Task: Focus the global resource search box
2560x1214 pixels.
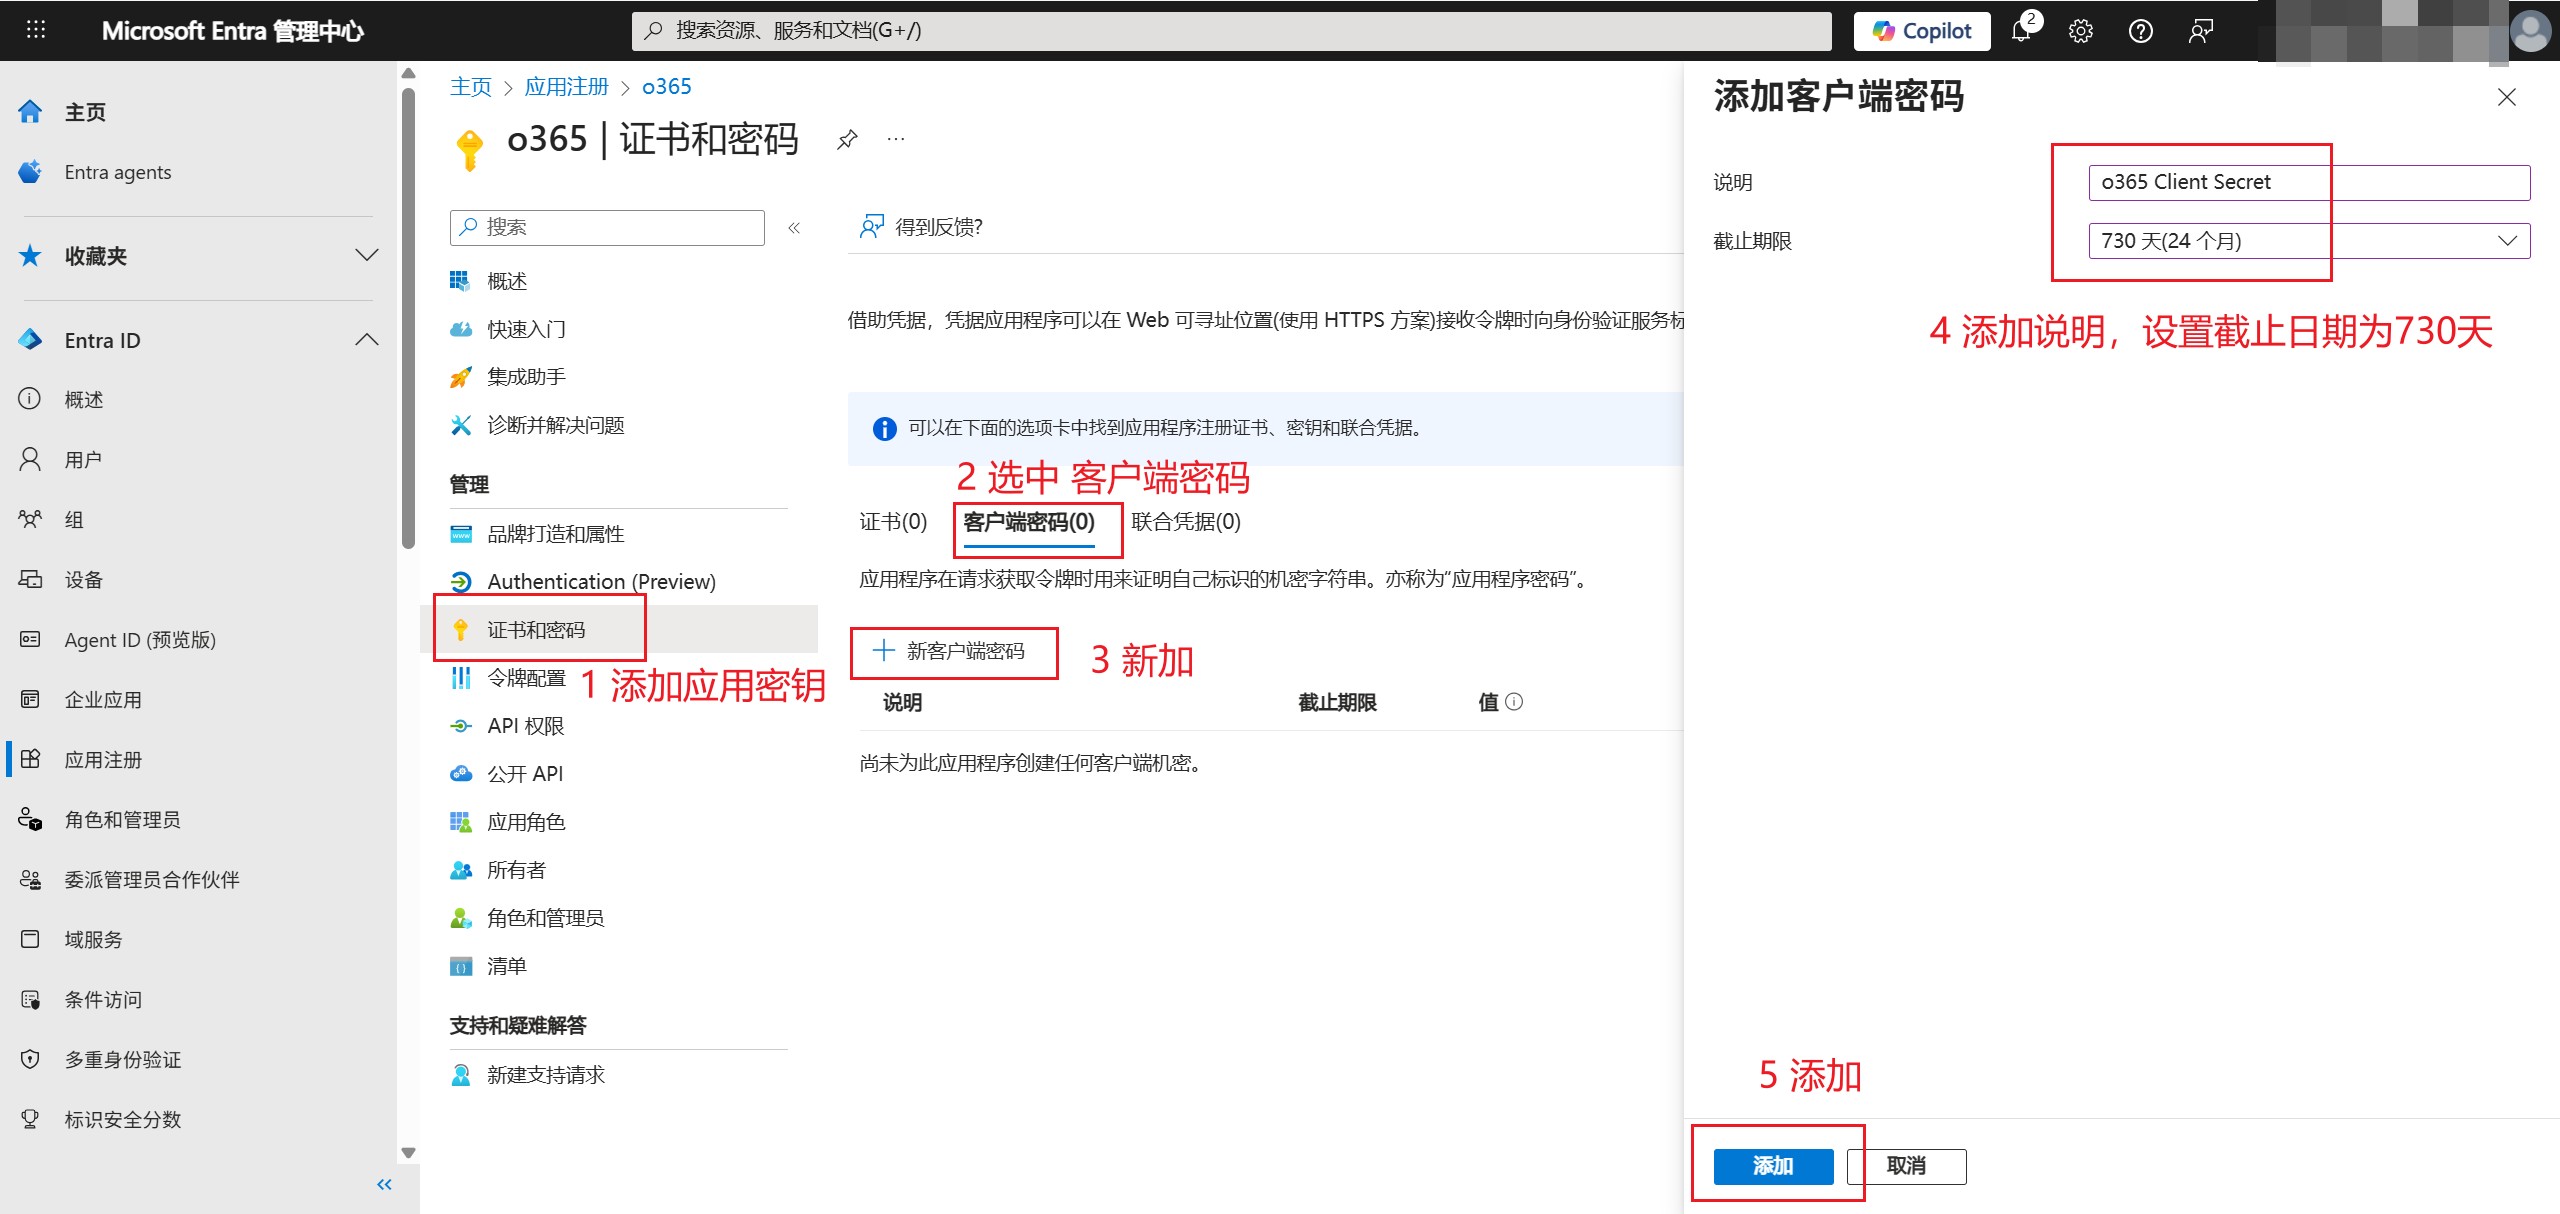Action: pos(1232,31)
